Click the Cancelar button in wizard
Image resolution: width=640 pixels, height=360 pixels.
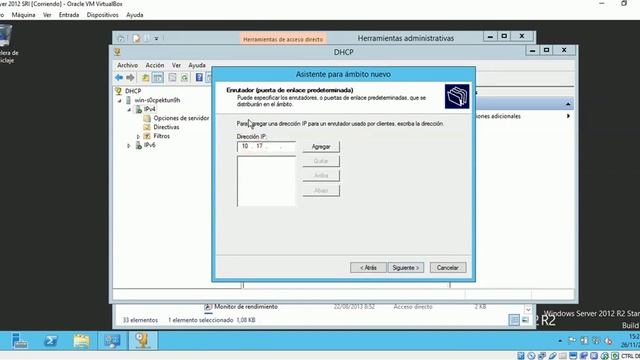click(x=448, y=268)
